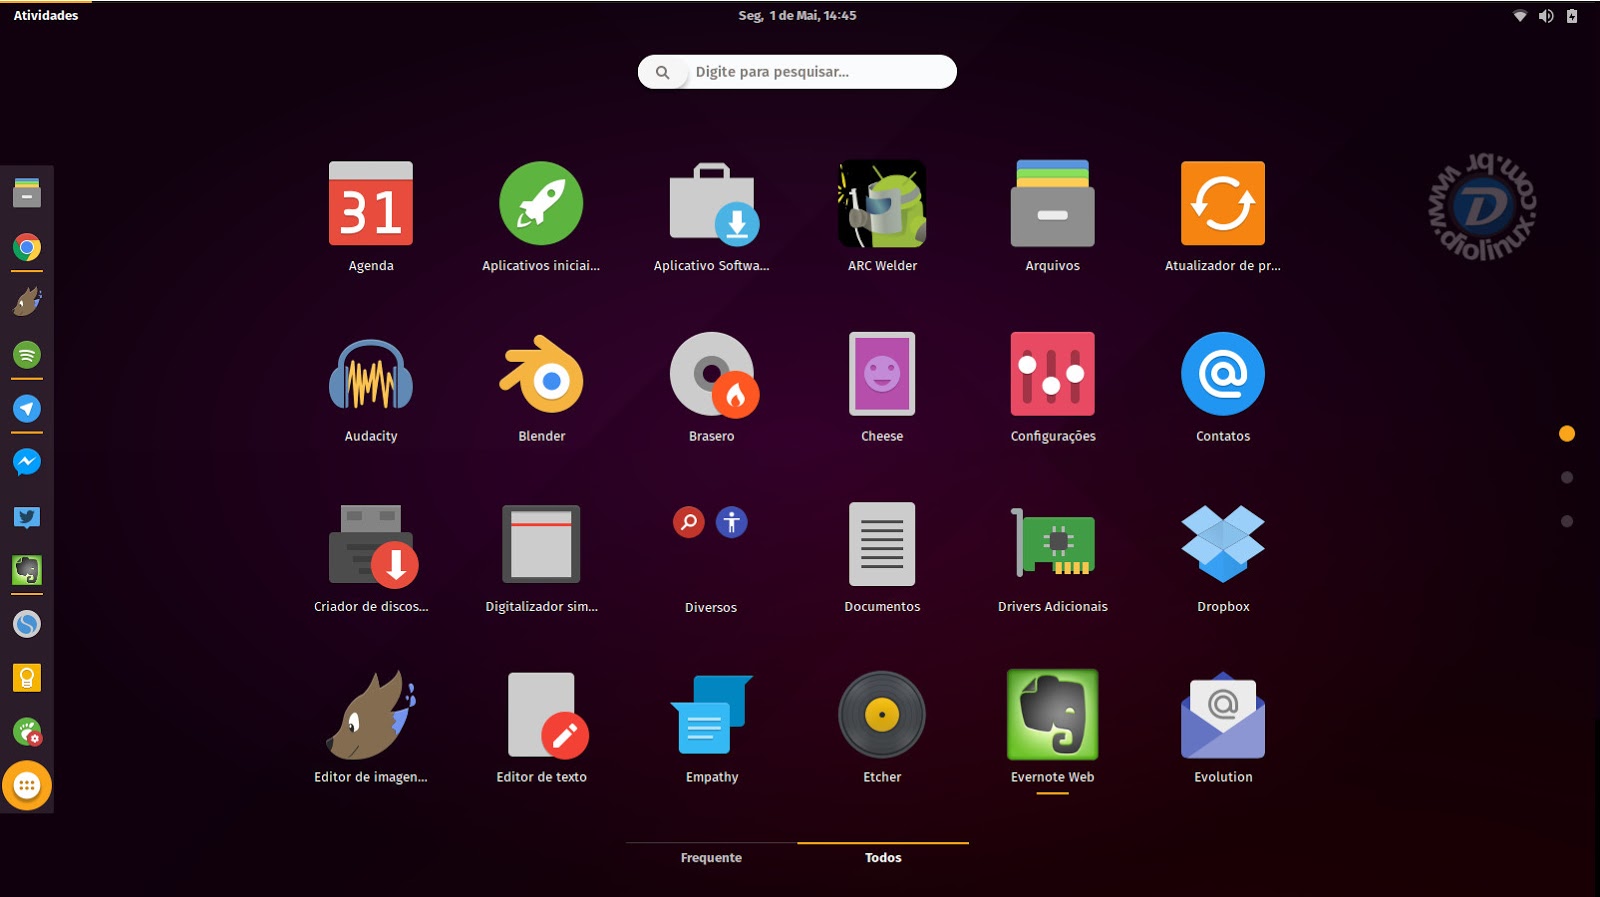Switch to the Frequente tab
This screenshot has width=1600, height=897.
tap(711, 858)
